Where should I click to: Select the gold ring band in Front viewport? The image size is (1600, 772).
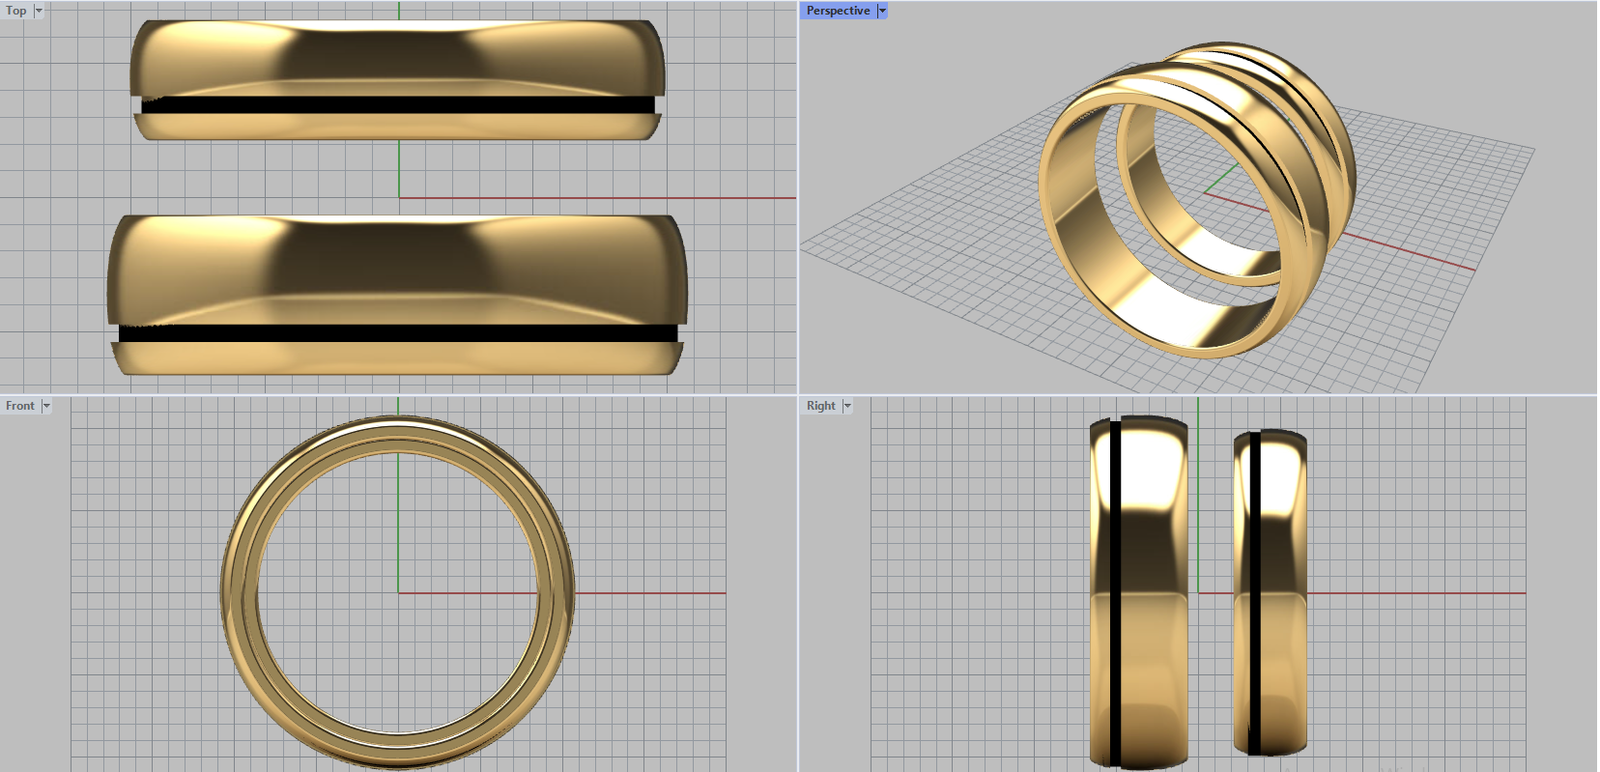click(240, 594)
